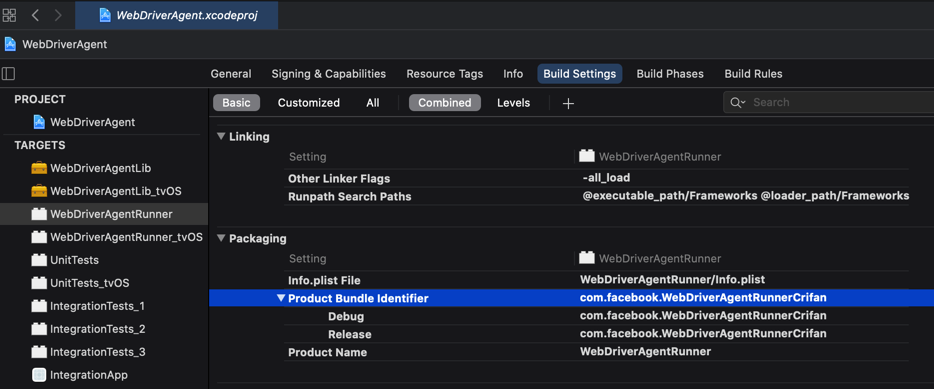
Task: Switch to the Info tab
Action: pyautogui.click(x=513, y=74)
